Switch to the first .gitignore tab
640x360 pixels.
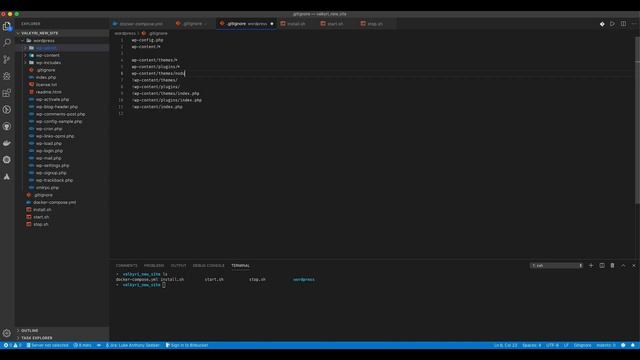(192, 24)
